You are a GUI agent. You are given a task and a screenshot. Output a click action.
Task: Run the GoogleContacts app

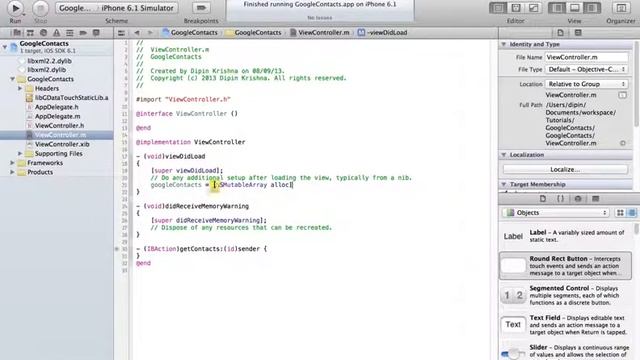[x=15, y=8]
